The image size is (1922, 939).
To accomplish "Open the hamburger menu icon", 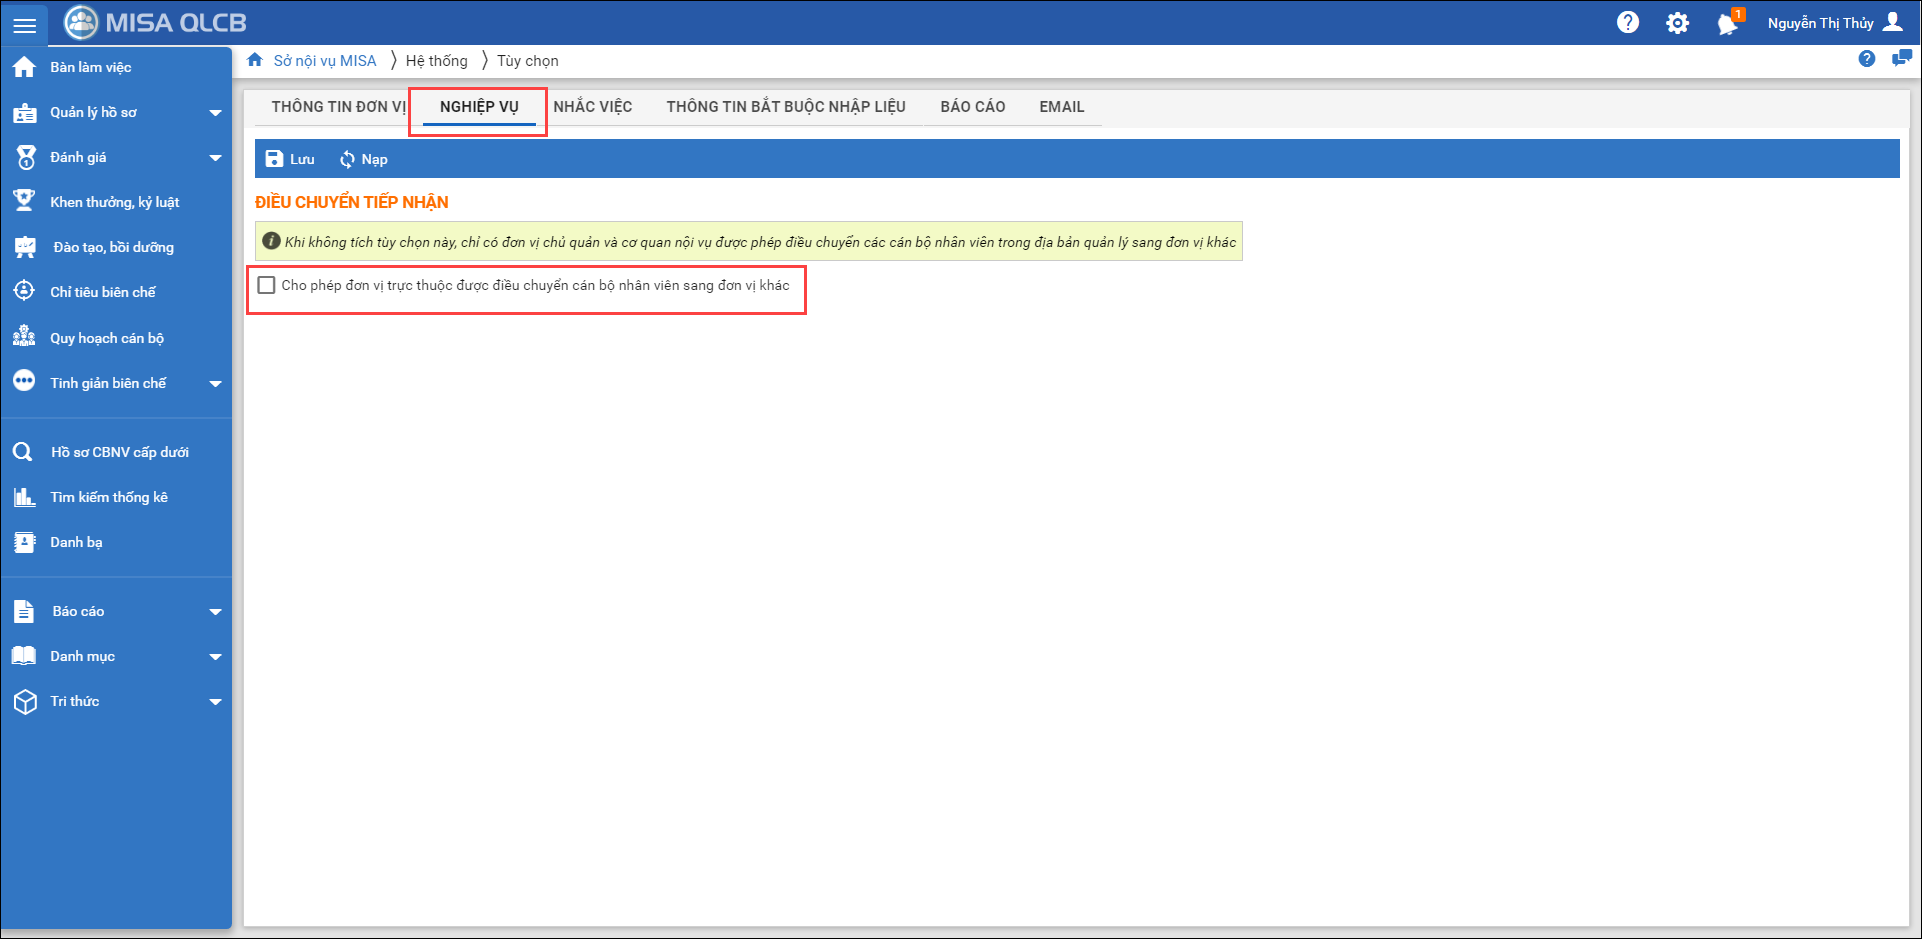I will click(x=24, y=25).
